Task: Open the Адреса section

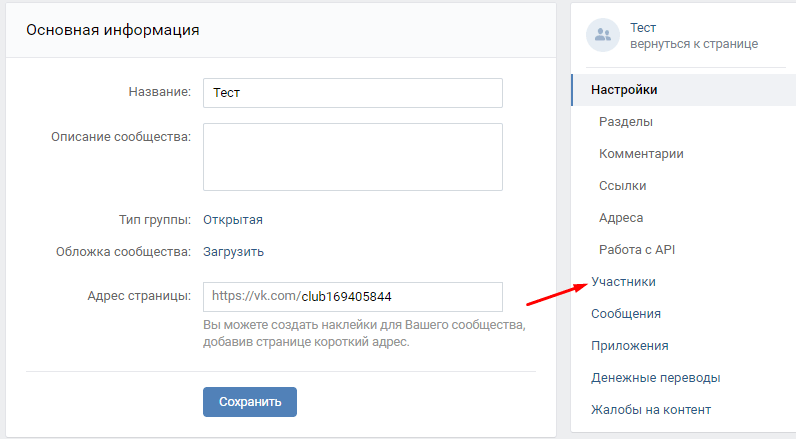Action: tap(621, 218)
